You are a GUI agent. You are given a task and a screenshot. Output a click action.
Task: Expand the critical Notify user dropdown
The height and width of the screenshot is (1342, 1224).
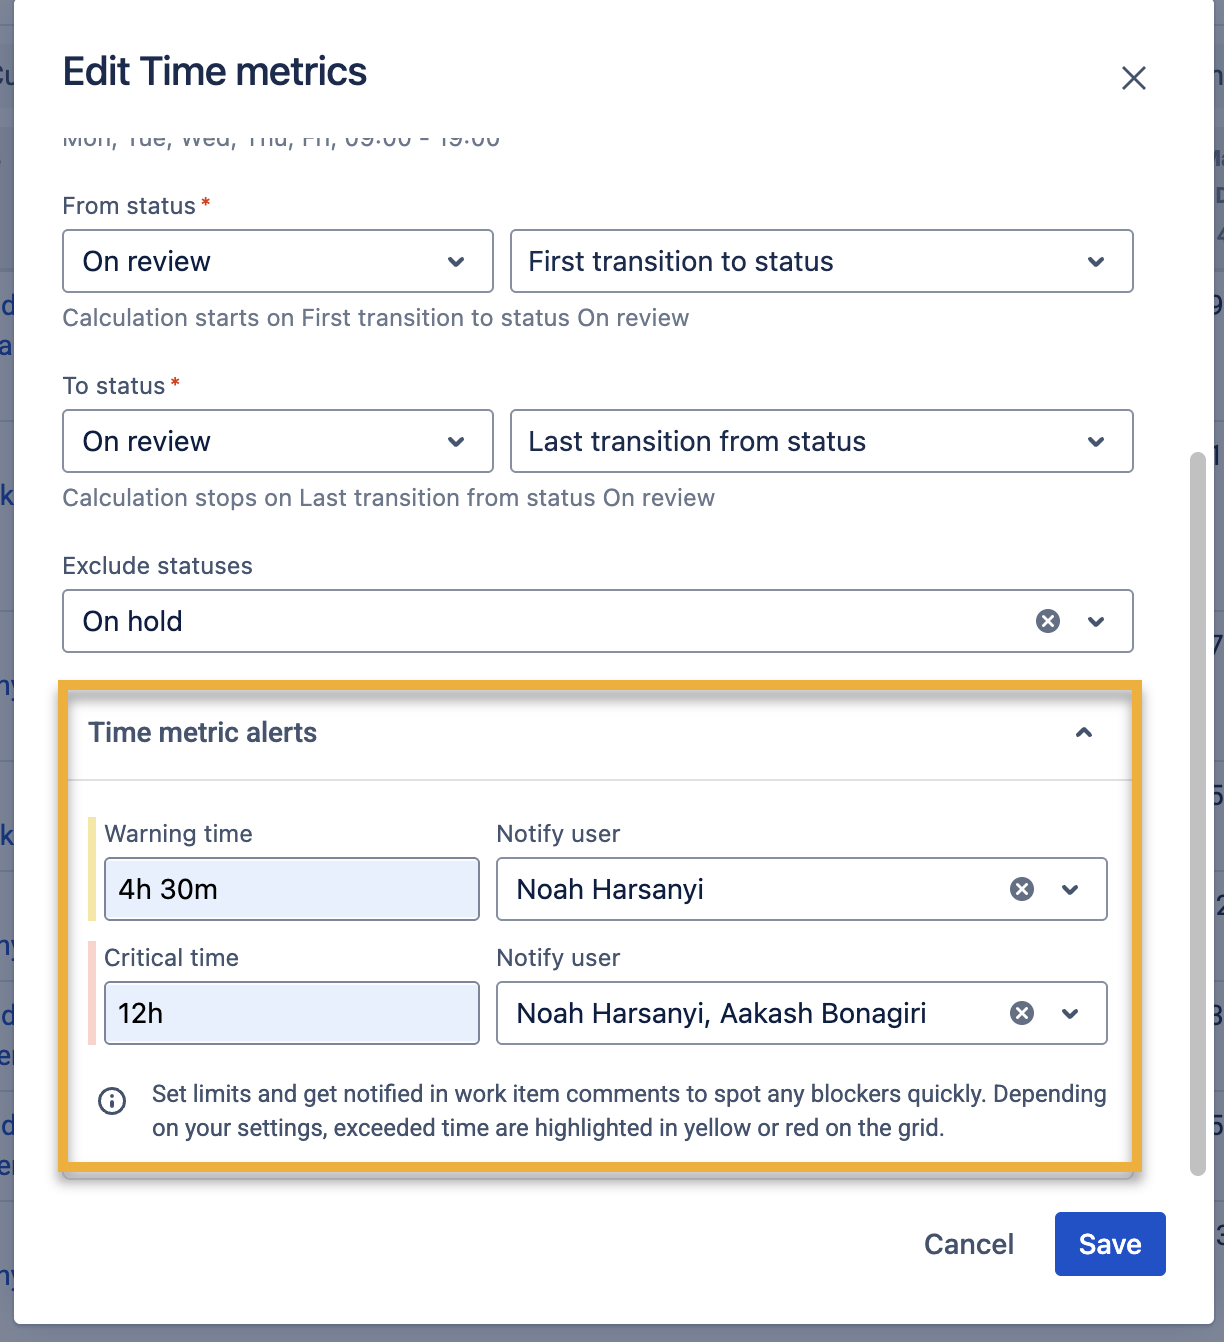(x=1070, y=1013)
